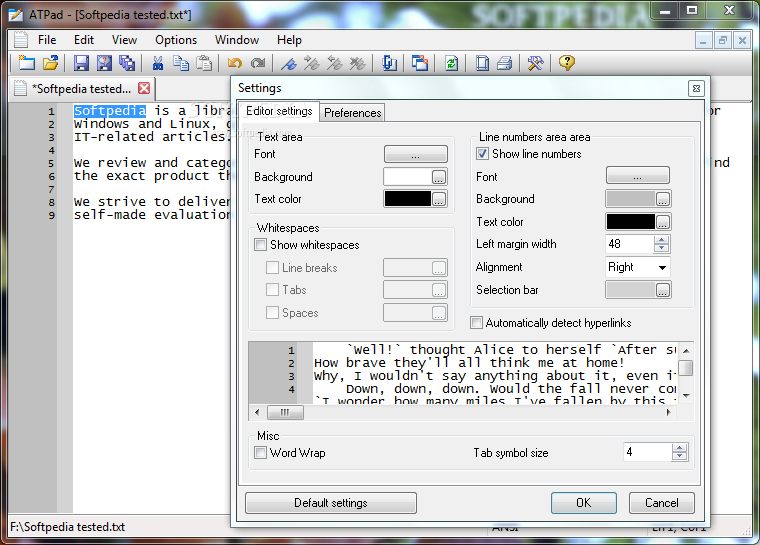Click the Cut scissors icon
The width and height of the screenshot is (760, 545).
[158, 63]
